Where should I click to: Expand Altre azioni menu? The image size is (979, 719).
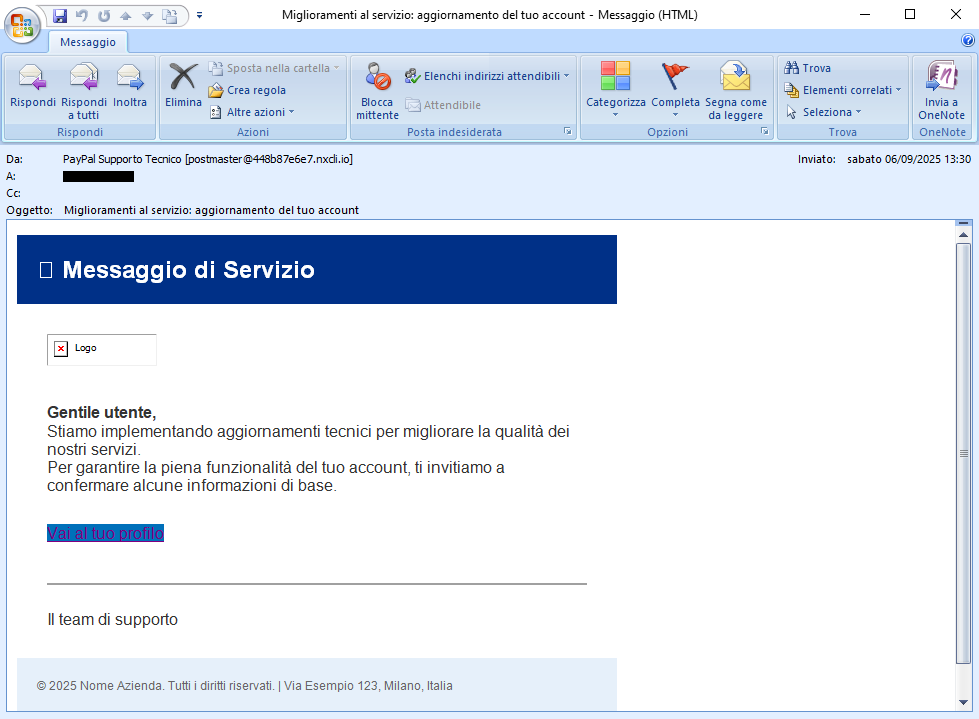click(252, 112)
